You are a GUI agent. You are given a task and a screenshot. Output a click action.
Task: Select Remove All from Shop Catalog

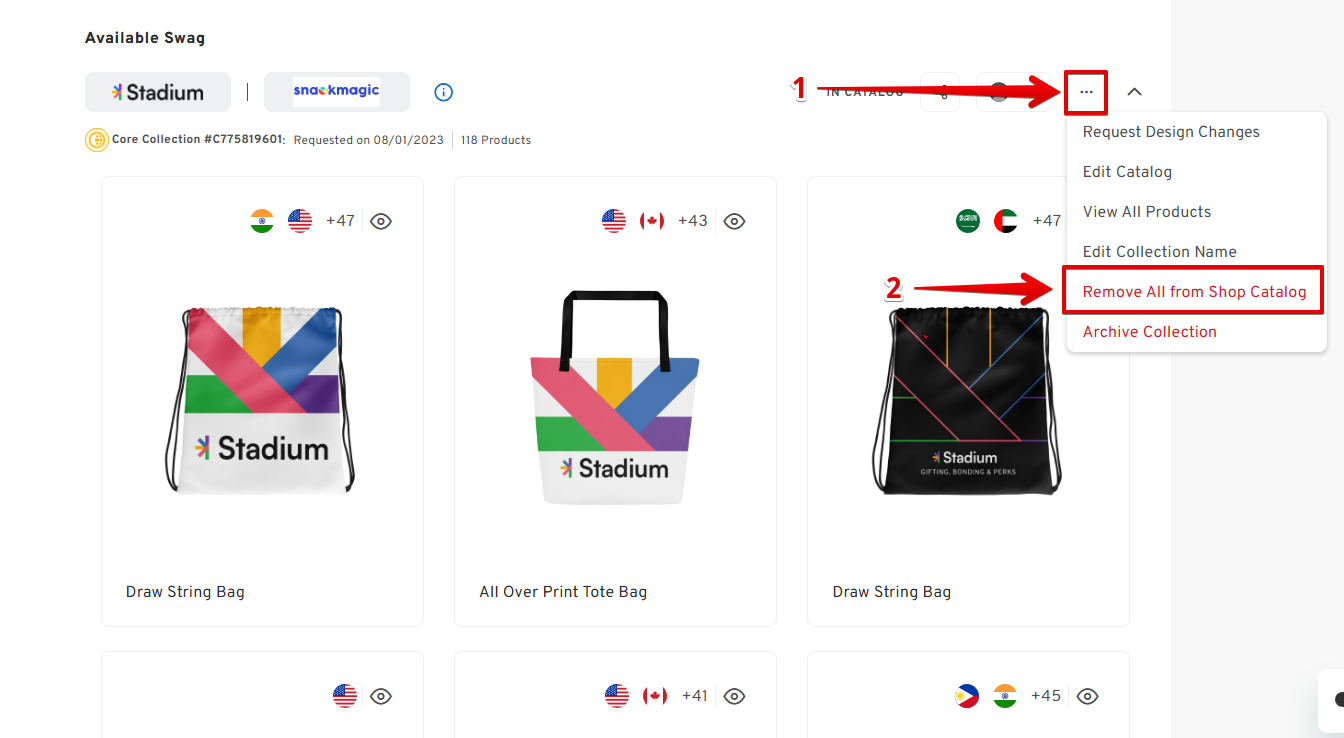[1194, 292]
